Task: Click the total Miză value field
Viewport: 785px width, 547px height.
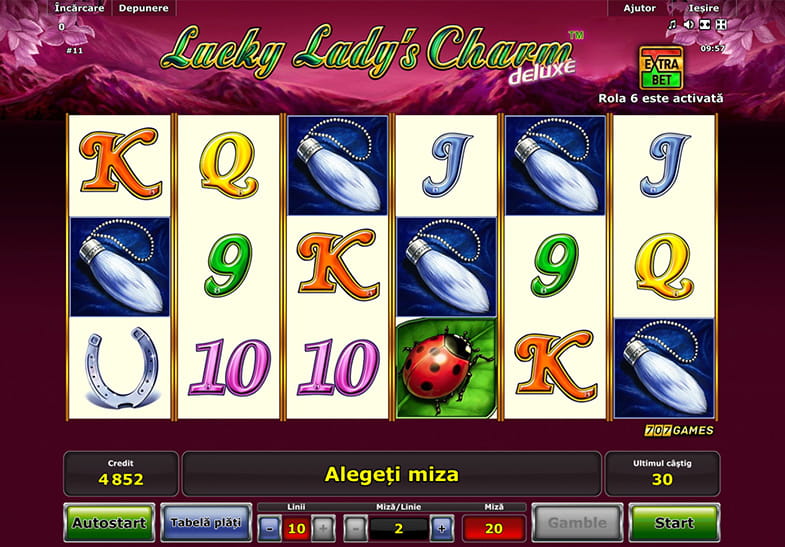Action: [x=494, y=528]
